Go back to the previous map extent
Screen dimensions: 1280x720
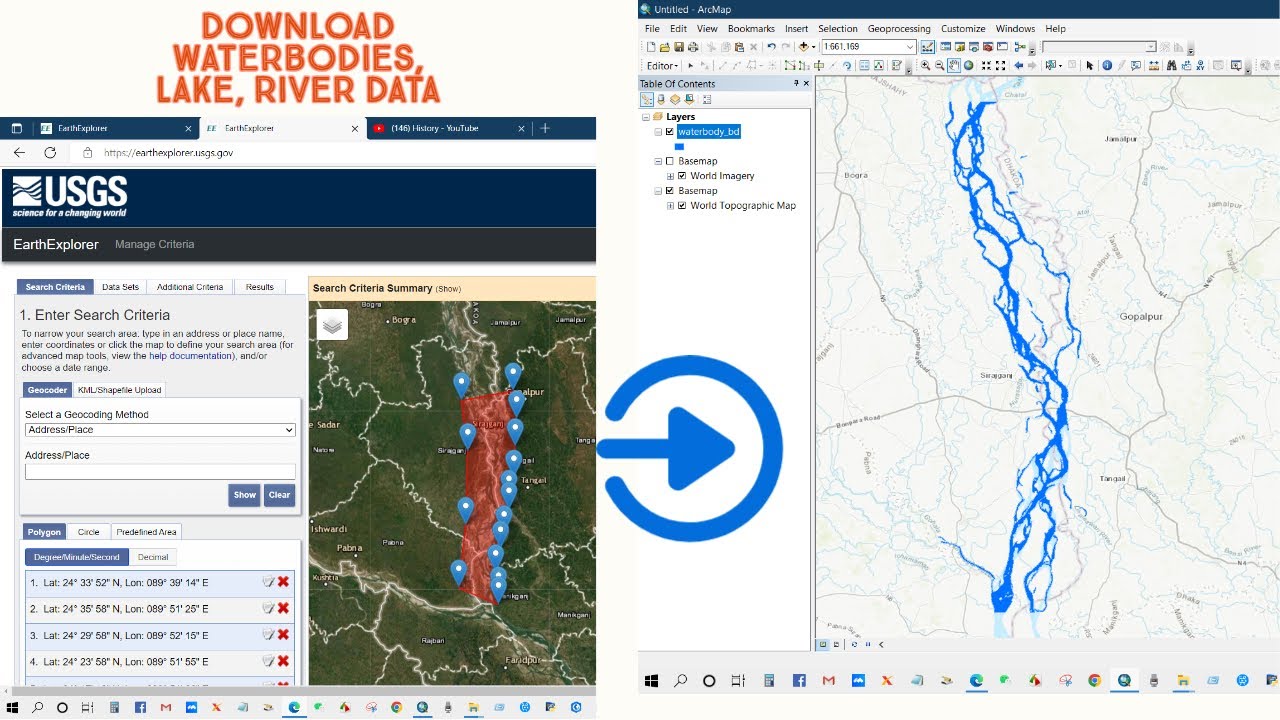pyautogui.click(x=1019, y=66)
